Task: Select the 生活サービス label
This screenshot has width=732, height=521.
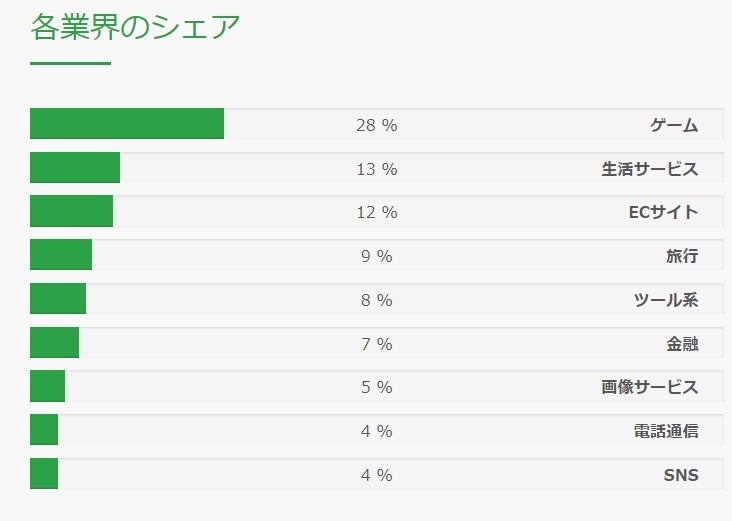Action: (650, 169)
